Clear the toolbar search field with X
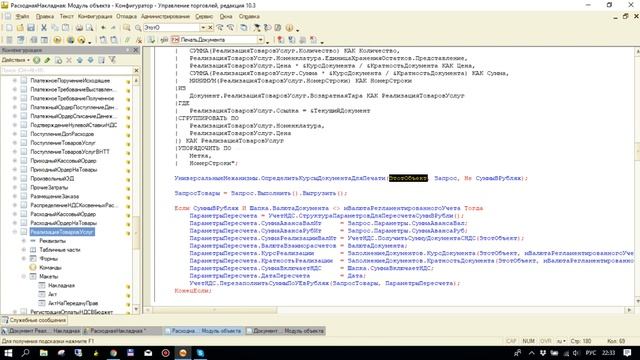 (210, 27)
